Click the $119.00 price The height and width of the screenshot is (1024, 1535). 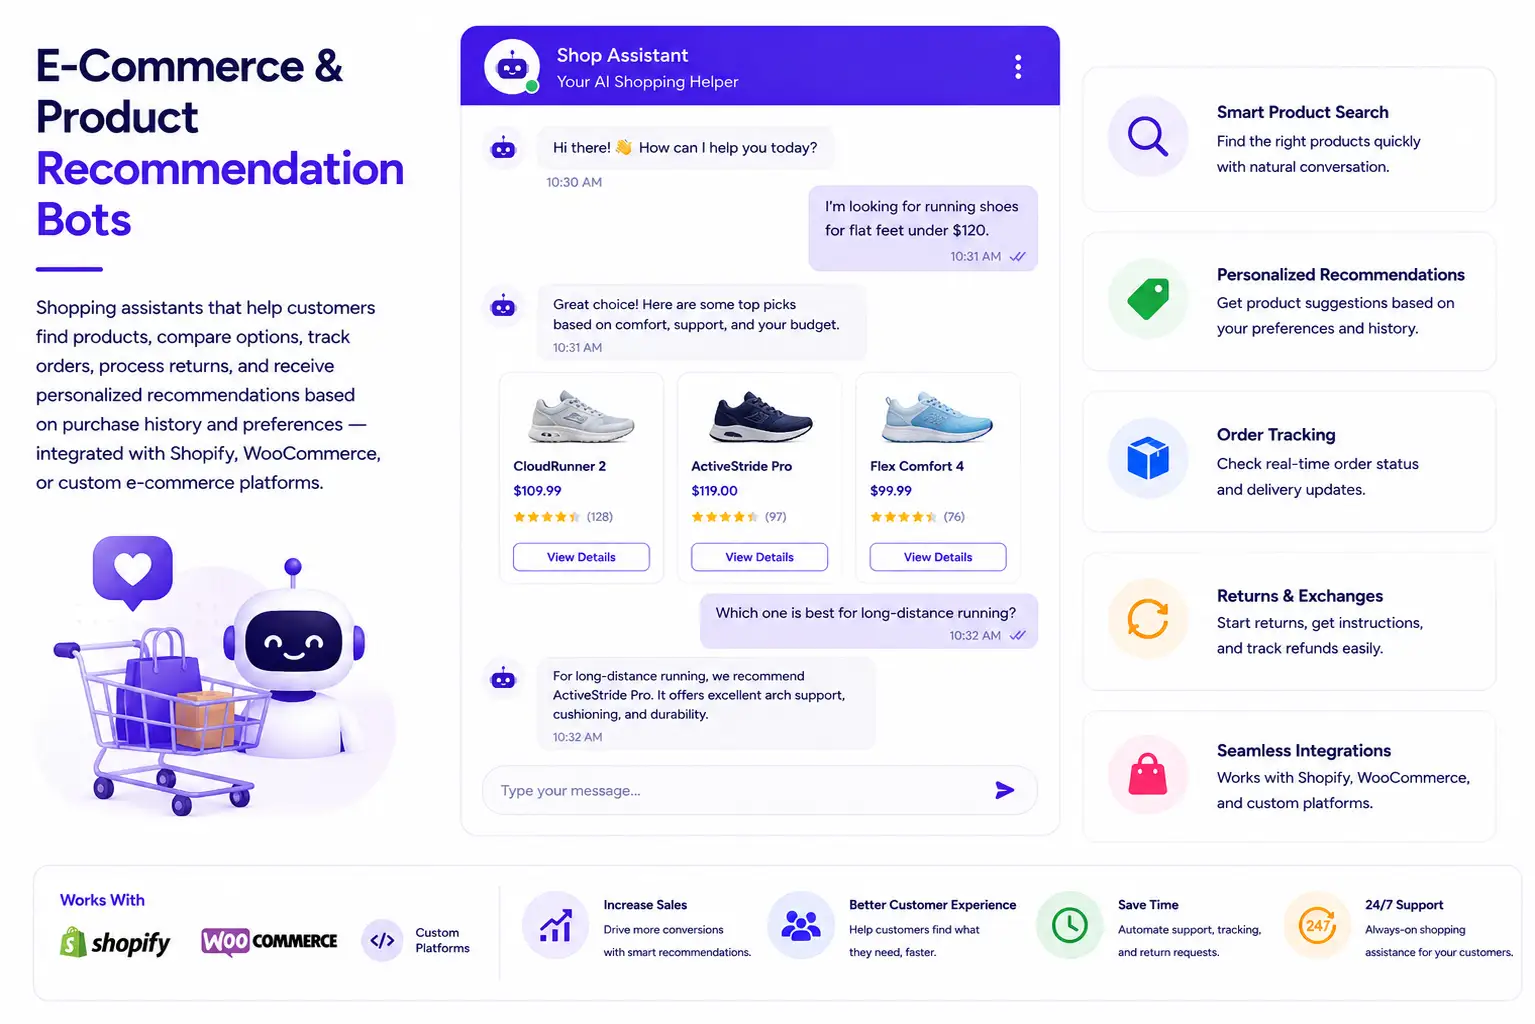(714, 491)
